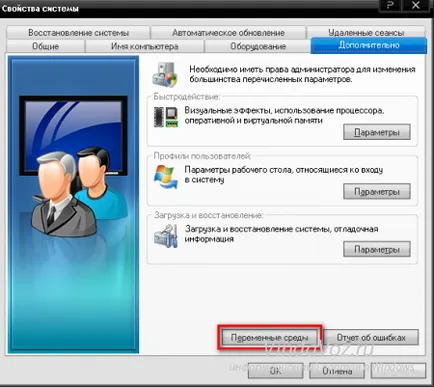Open the Автоматическое обновление tab
The height and width of the screenshot is (387, 434).
(228, 33)
